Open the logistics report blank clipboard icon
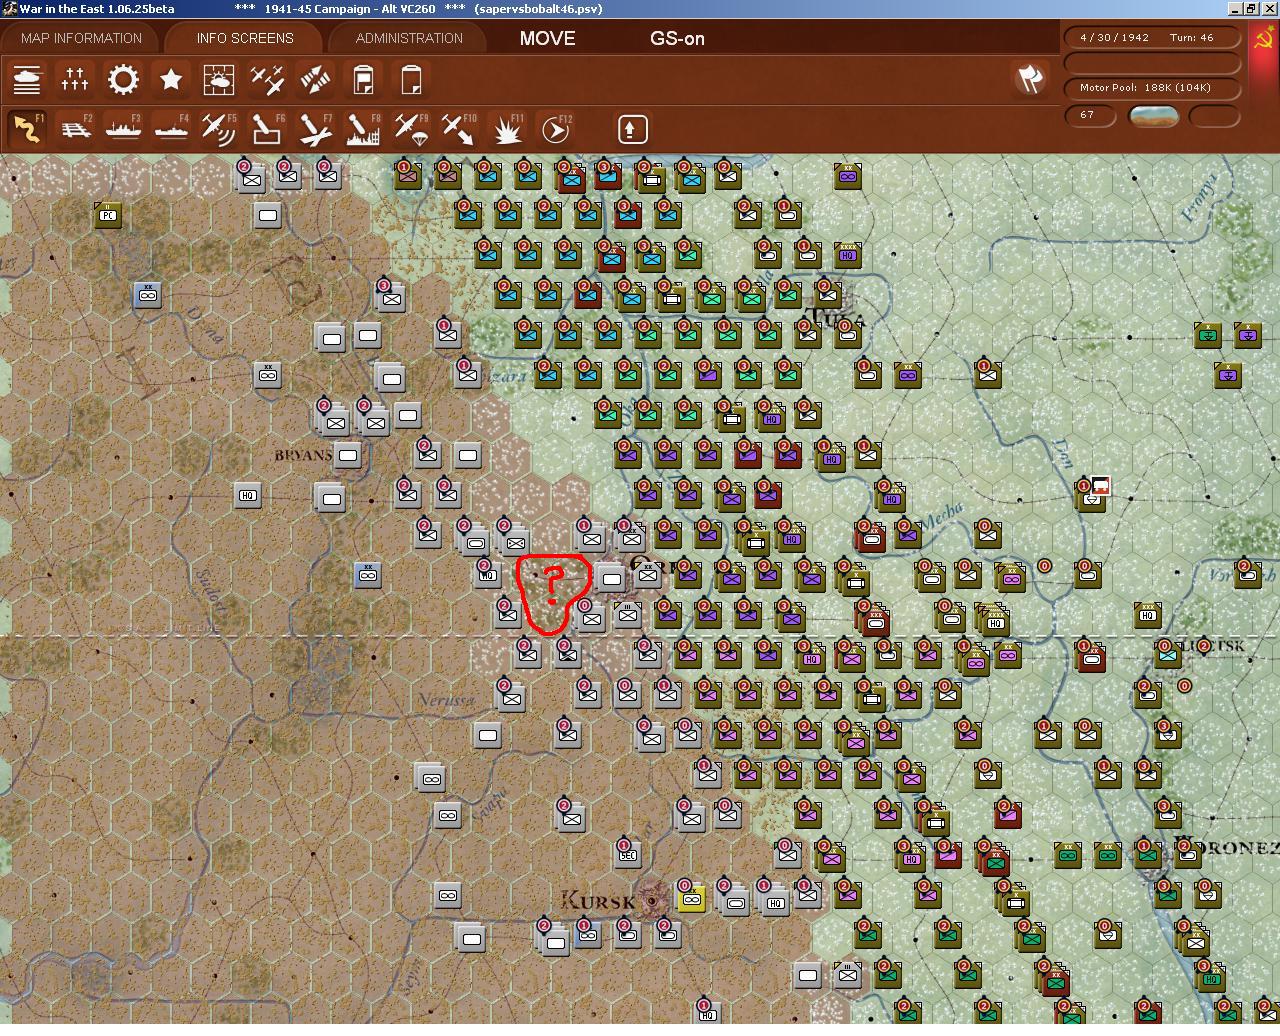1280x1036 pixels. pyautogui.click(x=411, y=79)
